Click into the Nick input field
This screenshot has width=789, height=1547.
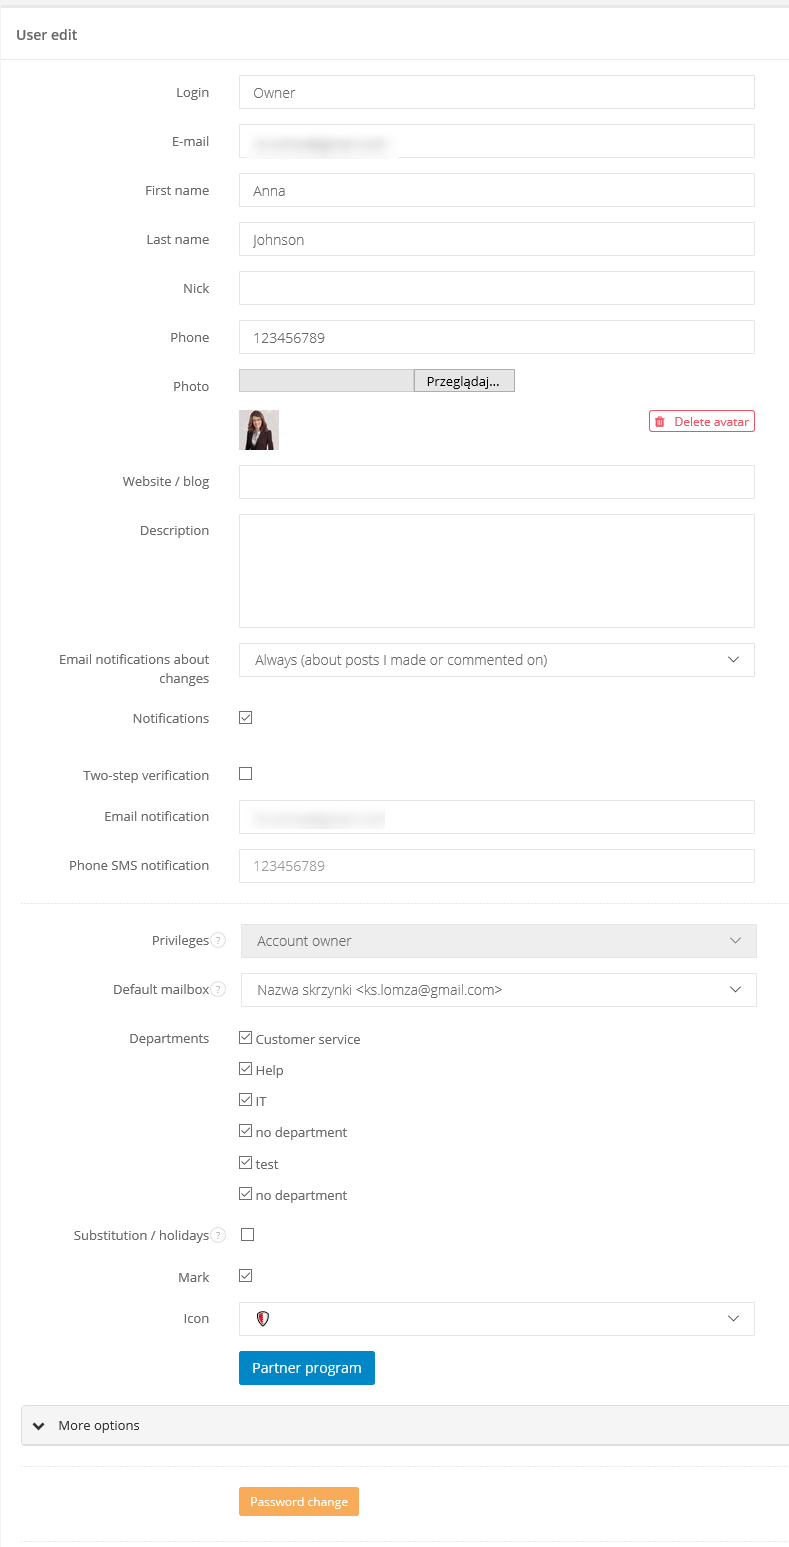pos(496,288)
